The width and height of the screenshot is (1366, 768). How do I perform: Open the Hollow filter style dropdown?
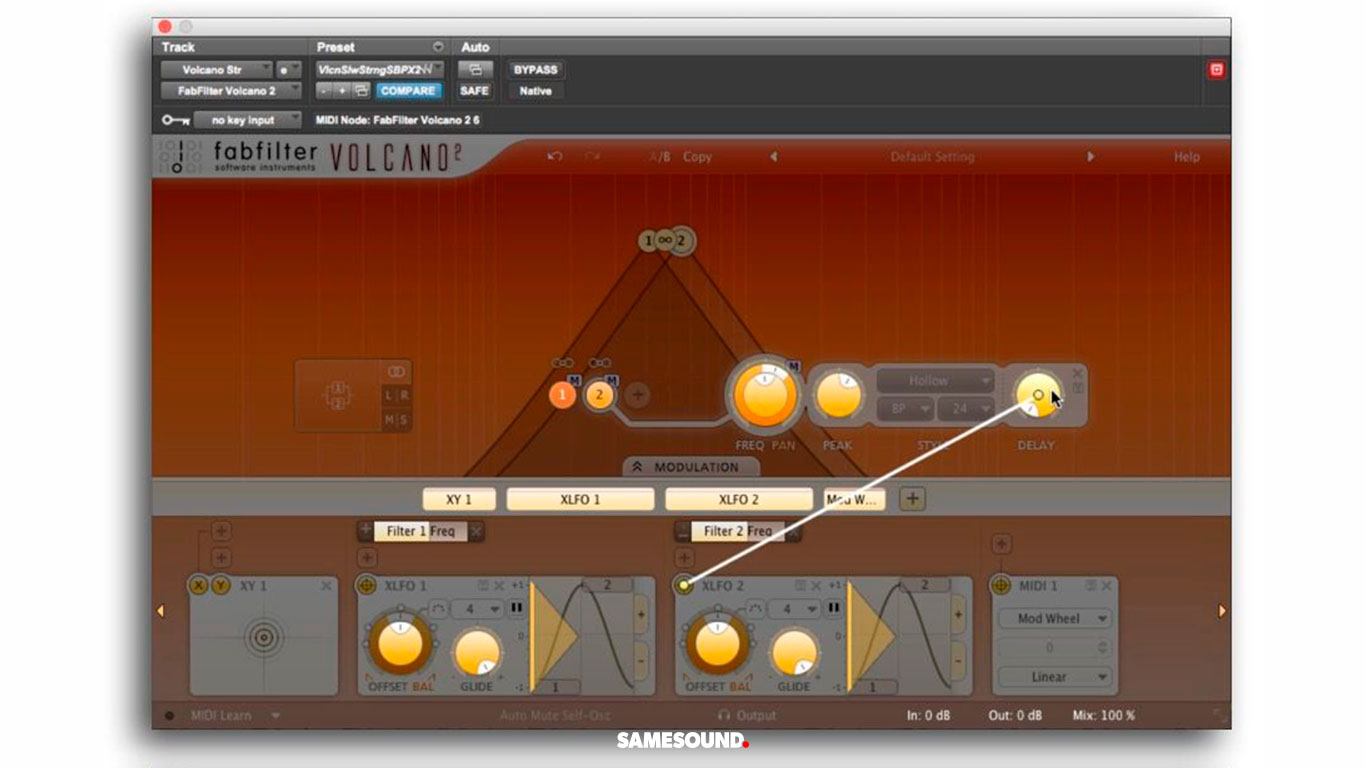click(936, 381)
